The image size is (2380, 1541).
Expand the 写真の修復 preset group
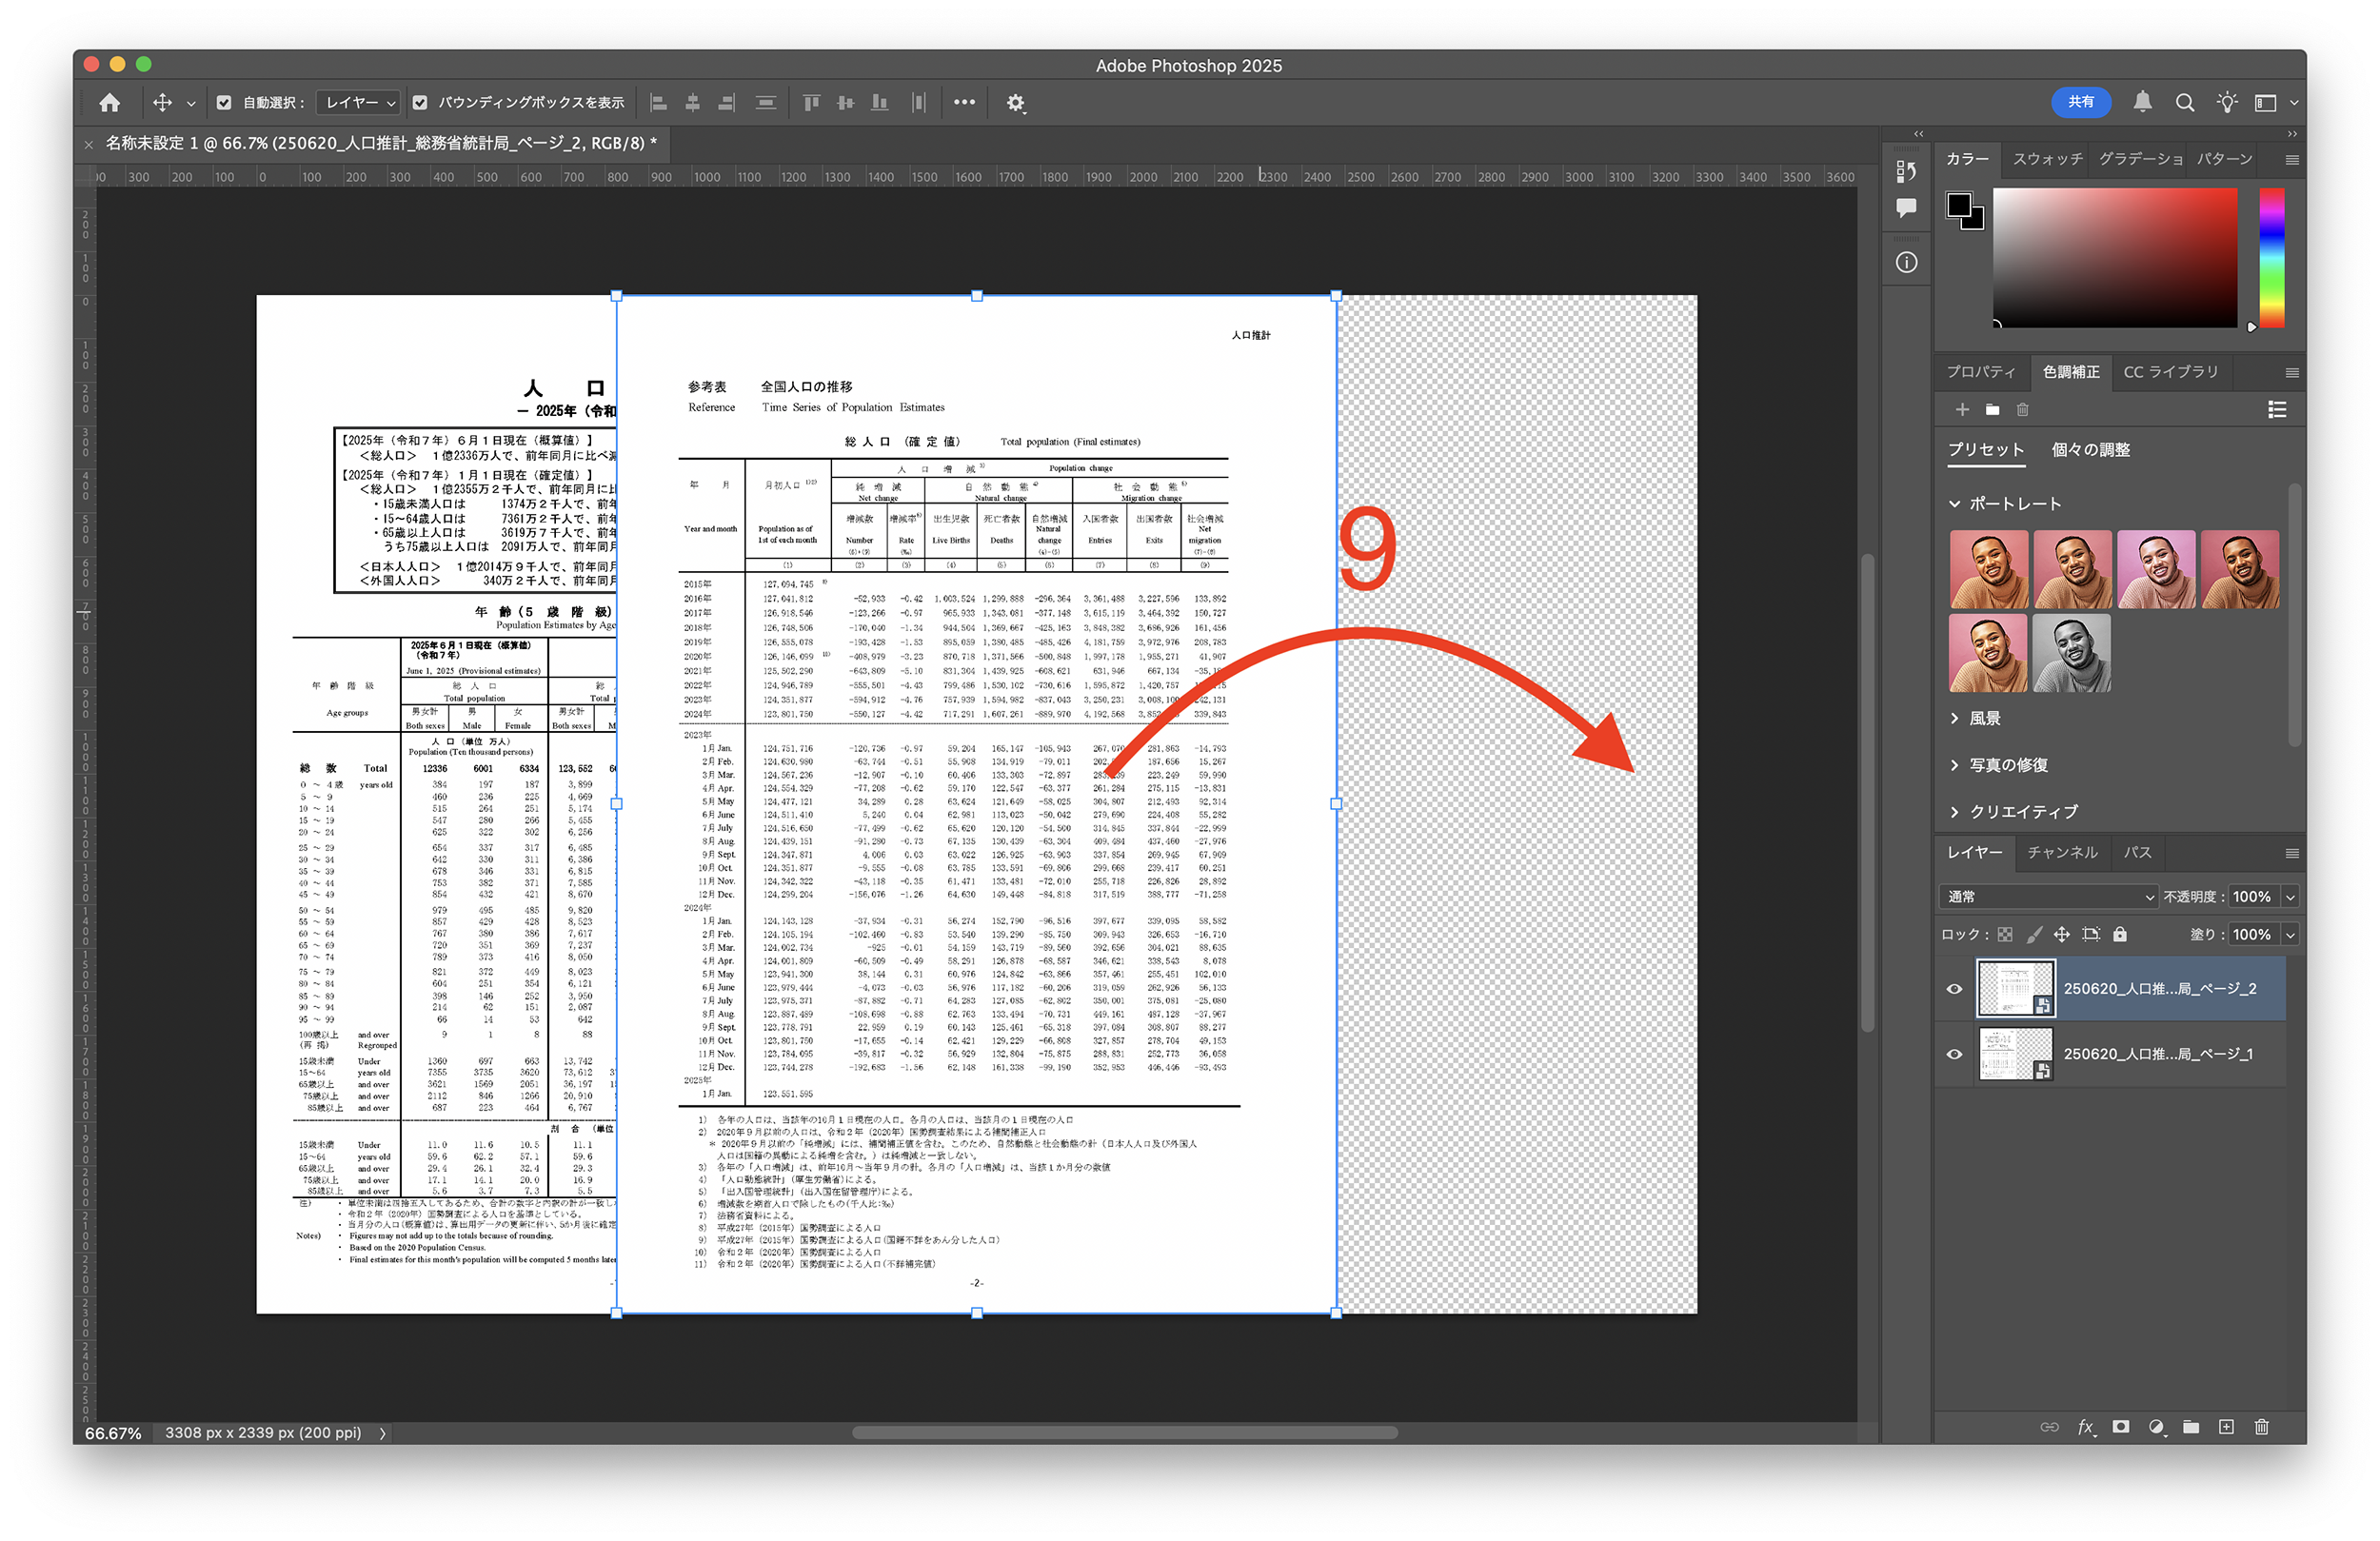click(x=1954, y=765)
